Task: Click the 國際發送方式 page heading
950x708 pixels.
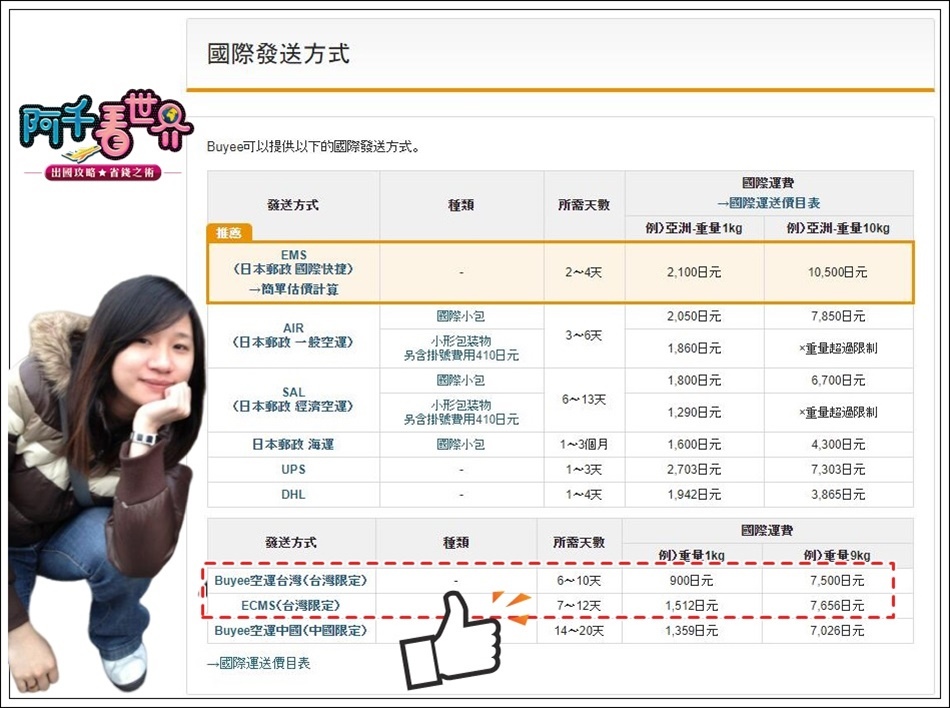Action: click(x=278, y=53)
